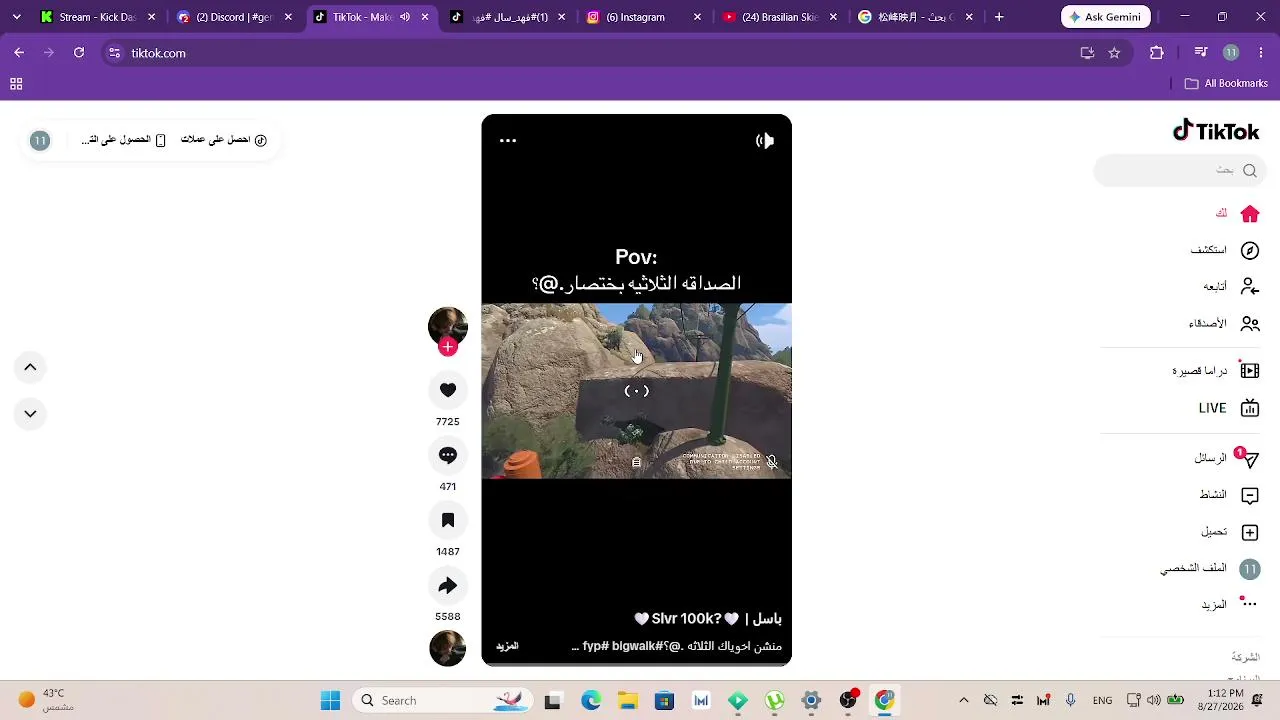Switch to the YouTube Brasilian tab
Viewport: 1280px width, 720px height.
click(781, 17)
